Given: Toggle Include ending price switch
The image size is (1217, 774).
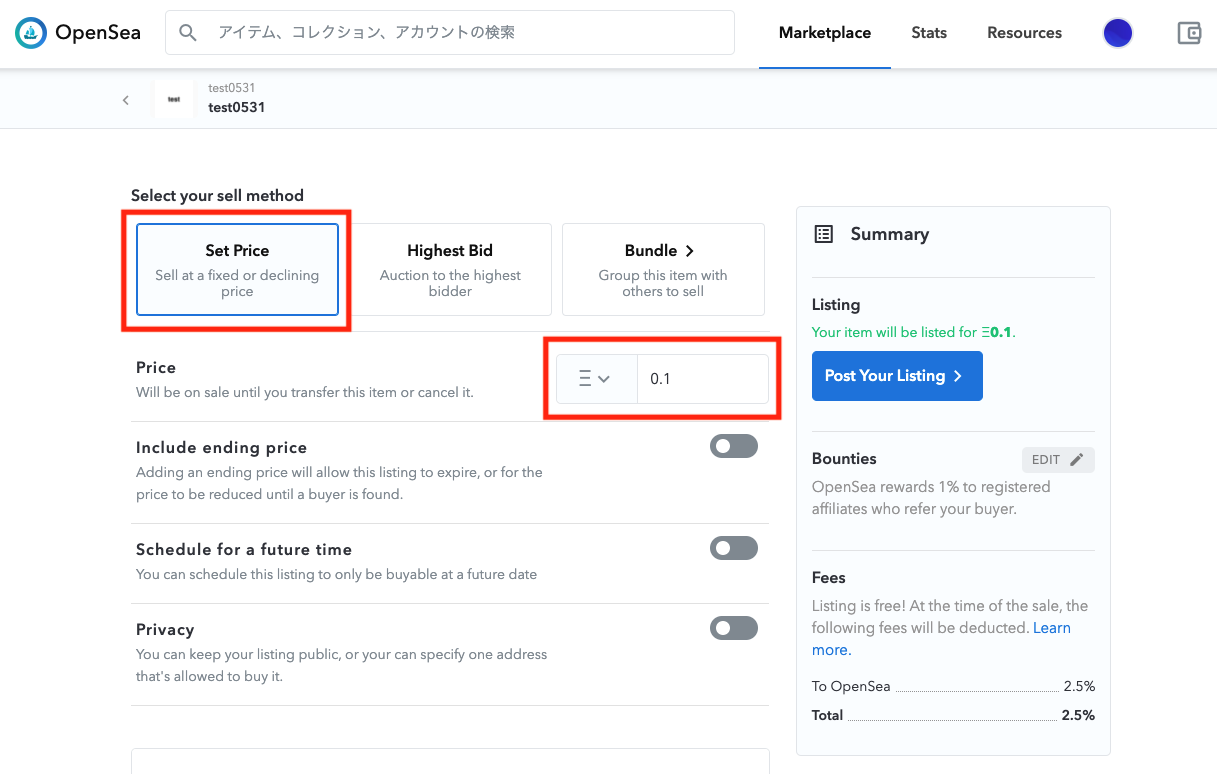Looking at the screenshot, I should tap(734, 446).
